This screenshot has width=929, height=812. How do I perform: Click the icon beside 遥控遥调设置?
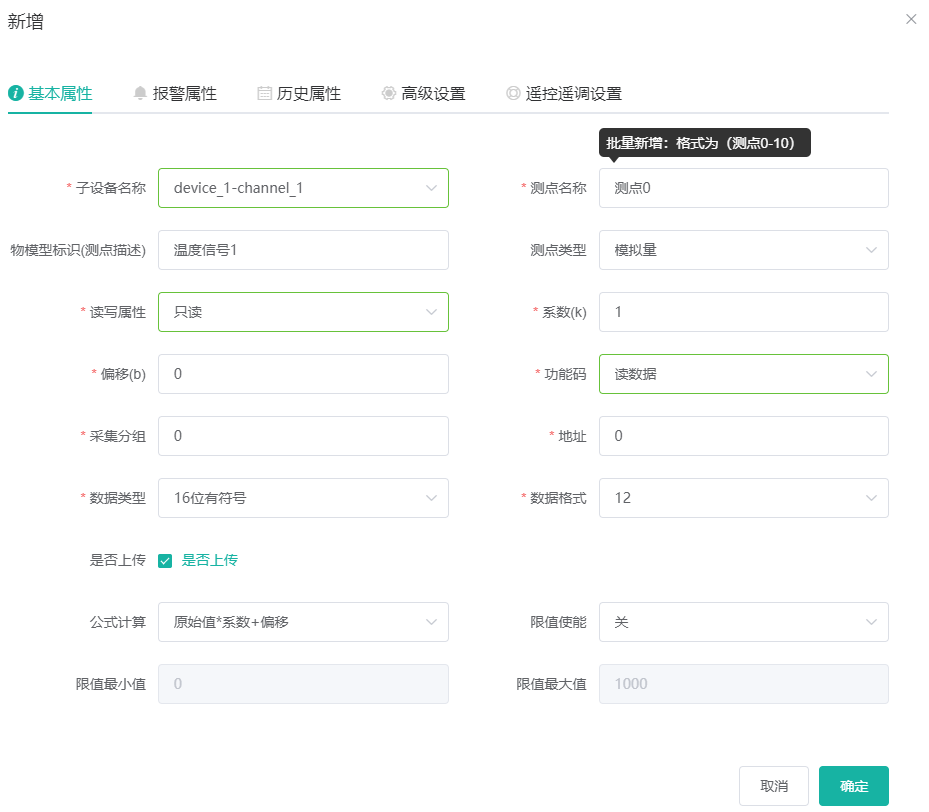point(513,93)
